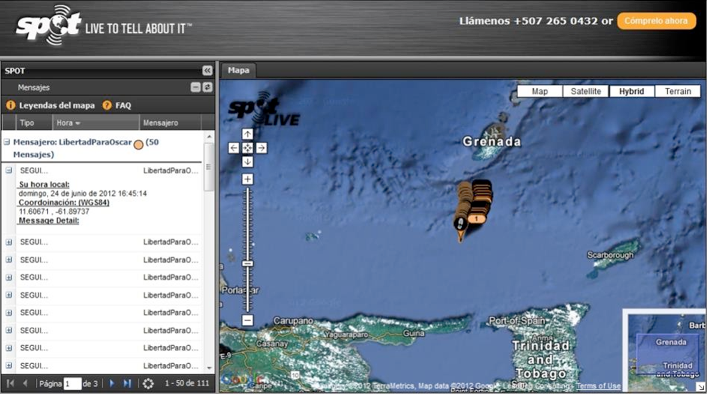The width and height of the screenshot is (707, 394).
Task: Switch map view to Map
Action: (x=539, y=92)
